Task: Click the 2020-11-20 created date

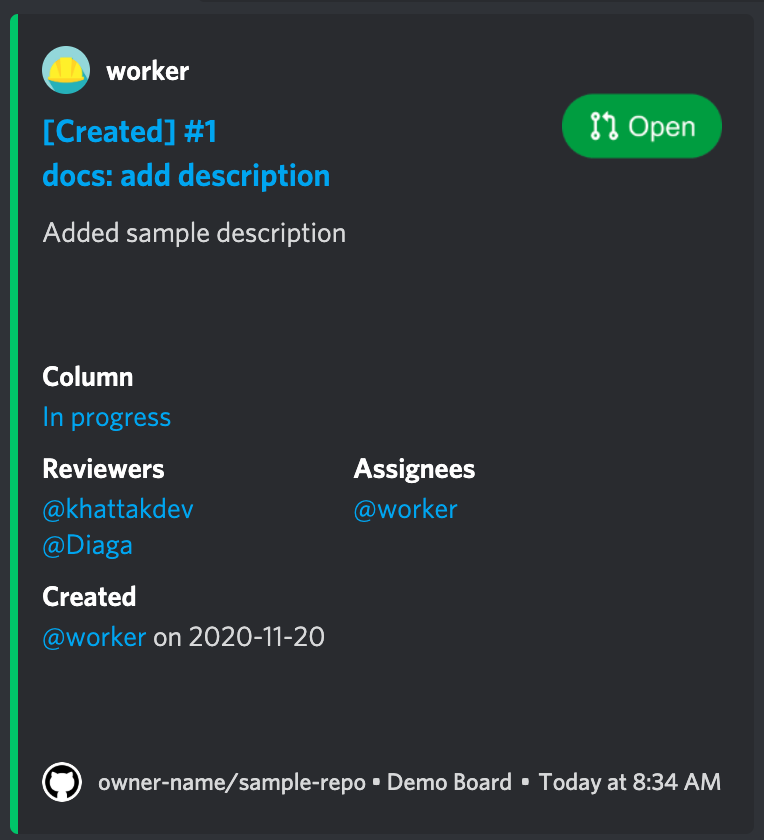Action: [x=257, y=637]
